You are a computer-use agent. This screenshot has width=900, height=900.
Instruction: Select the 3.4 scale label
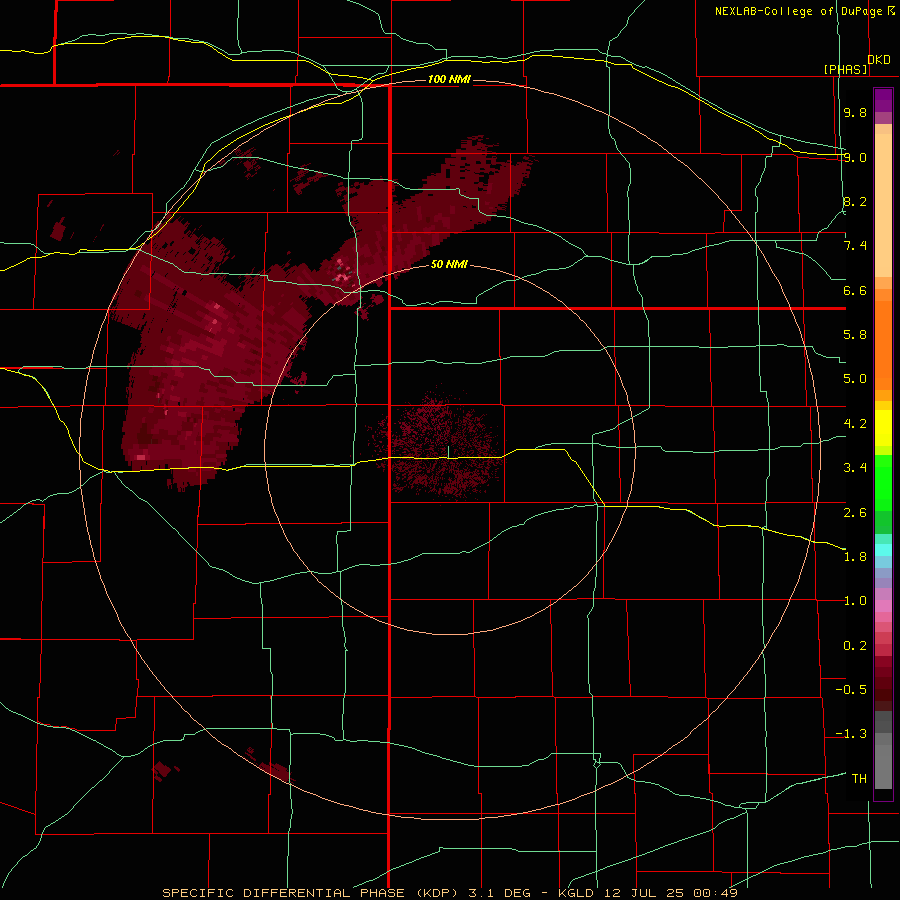(x=855, y=468)
